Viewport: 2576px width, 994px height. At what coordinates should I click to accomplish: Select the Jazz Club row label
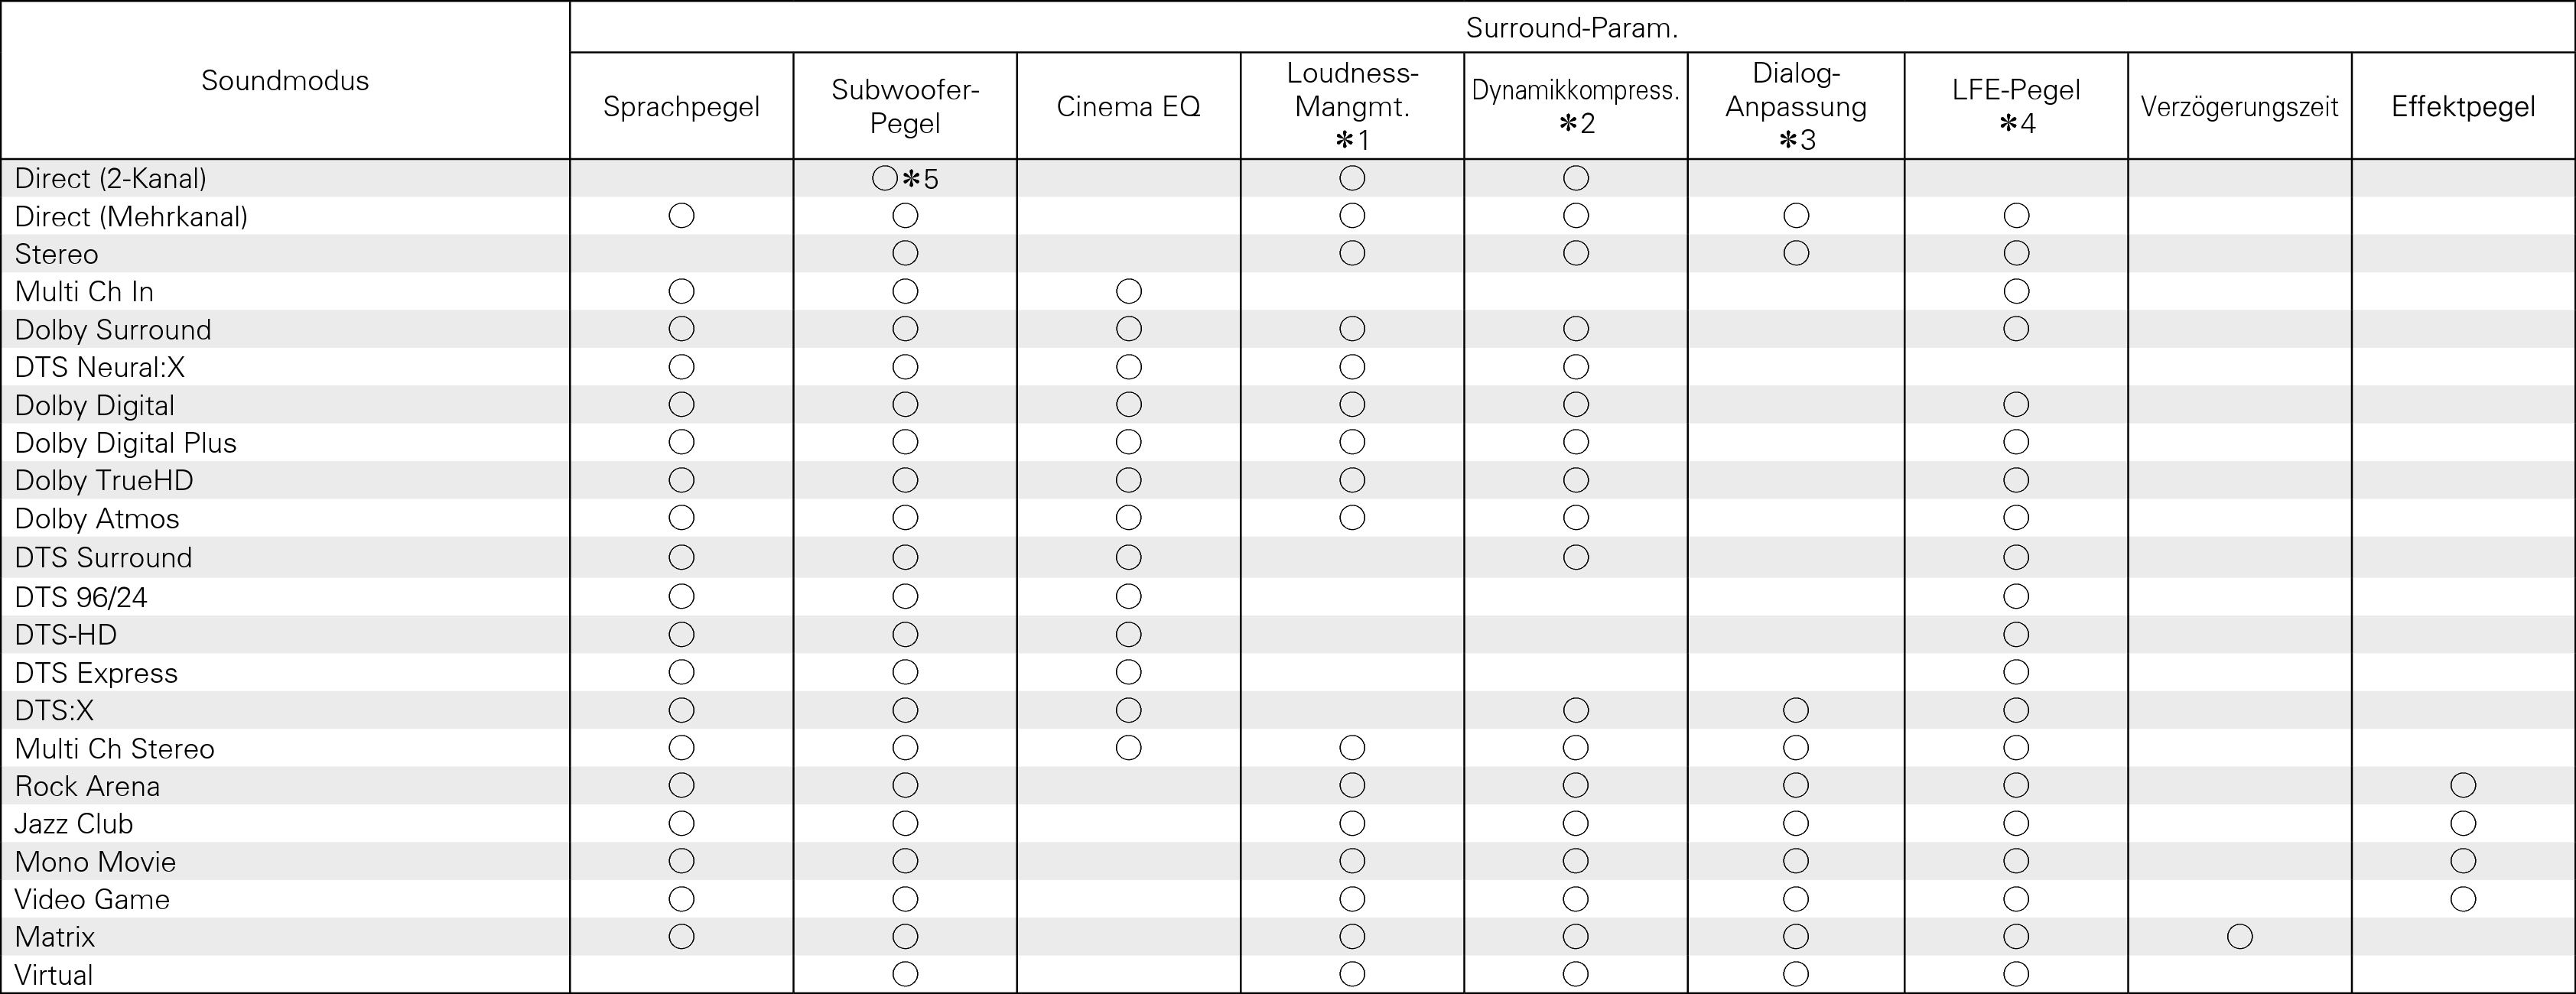point(74,824)
